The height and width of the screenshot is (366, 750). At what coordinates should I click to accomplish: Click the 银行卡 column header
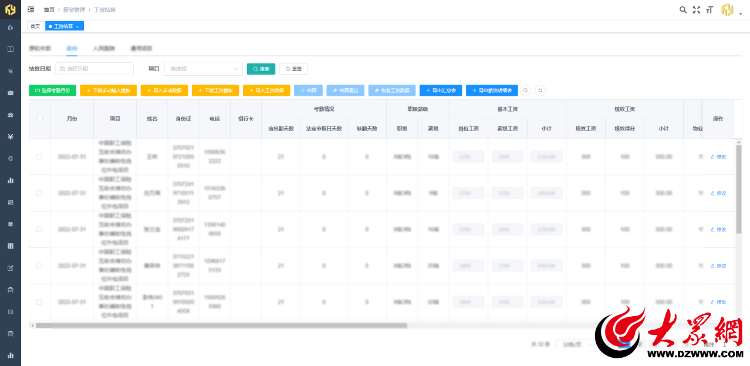point(246,119)
